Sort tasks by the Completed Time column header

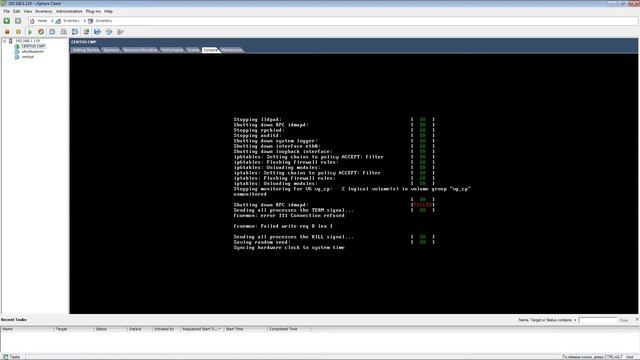pos(289,329)
